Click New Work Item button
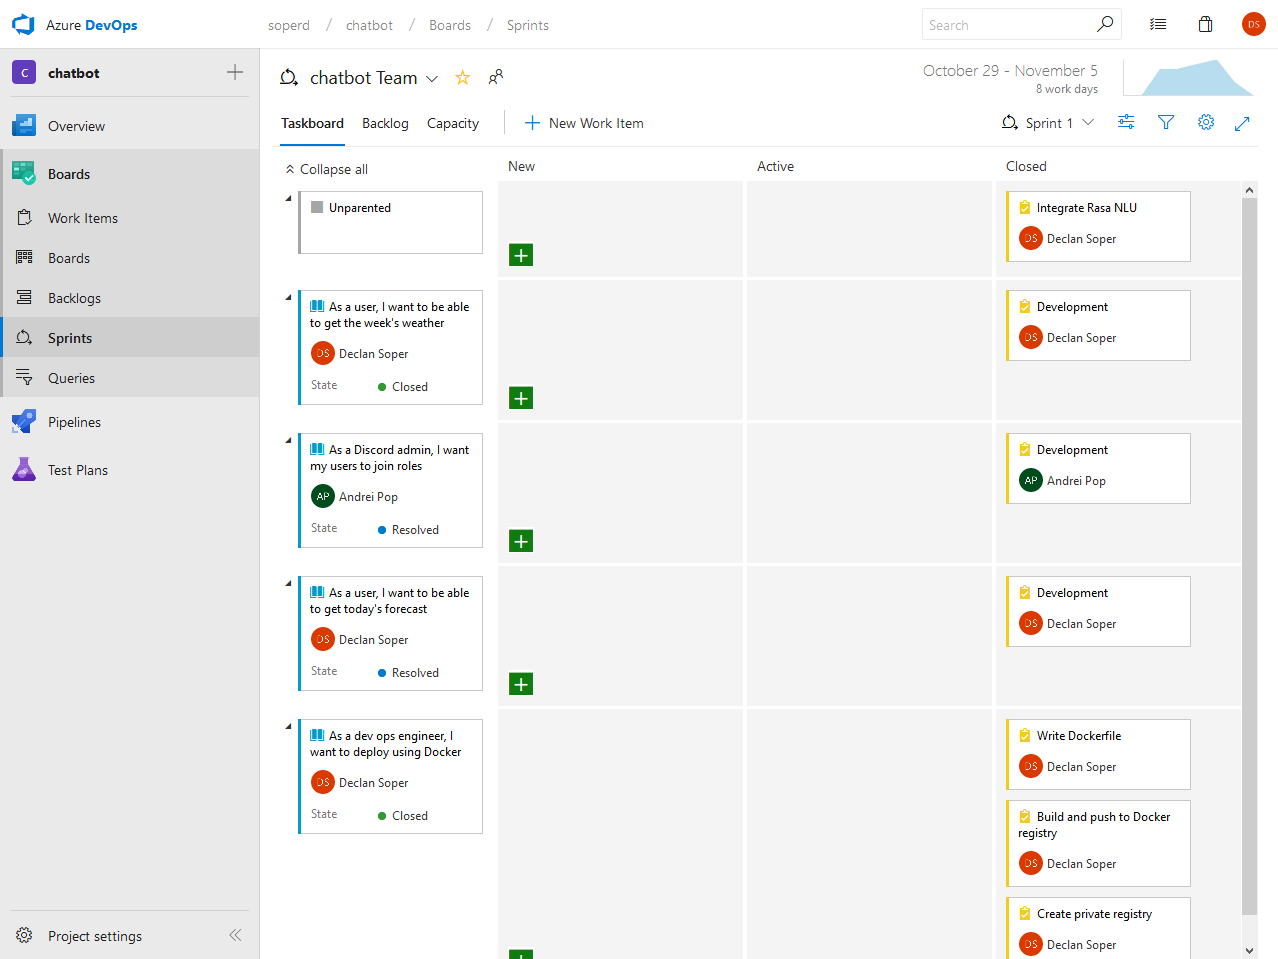Screen dimensions: 1278x959 [x=584, y=123]
